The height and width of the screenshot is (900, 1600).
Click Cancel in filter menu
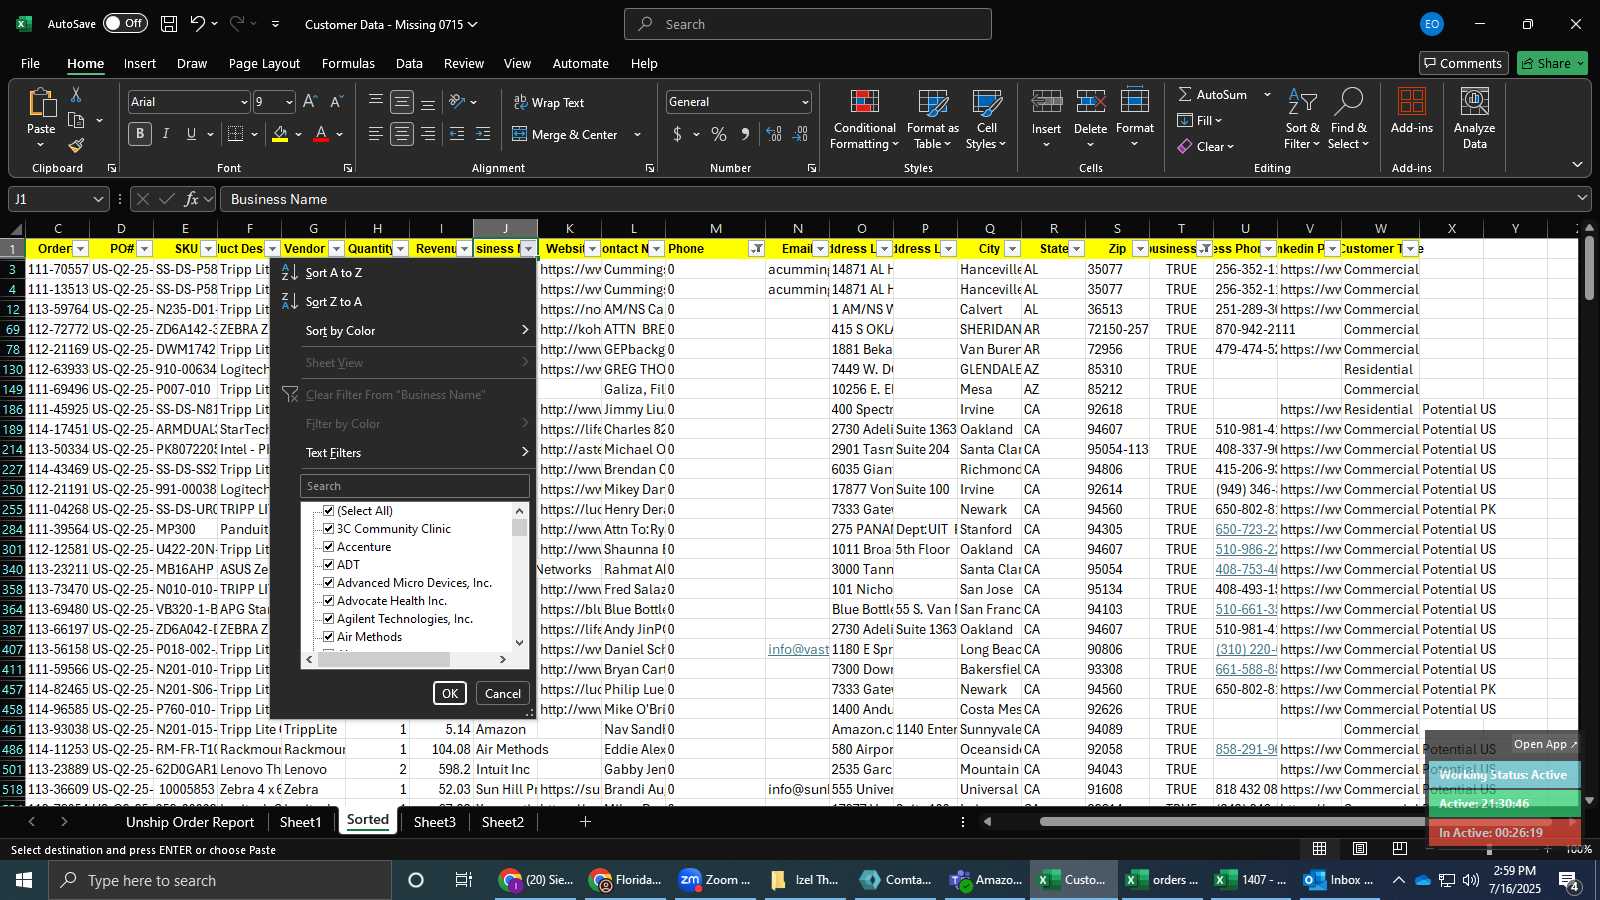502,693
